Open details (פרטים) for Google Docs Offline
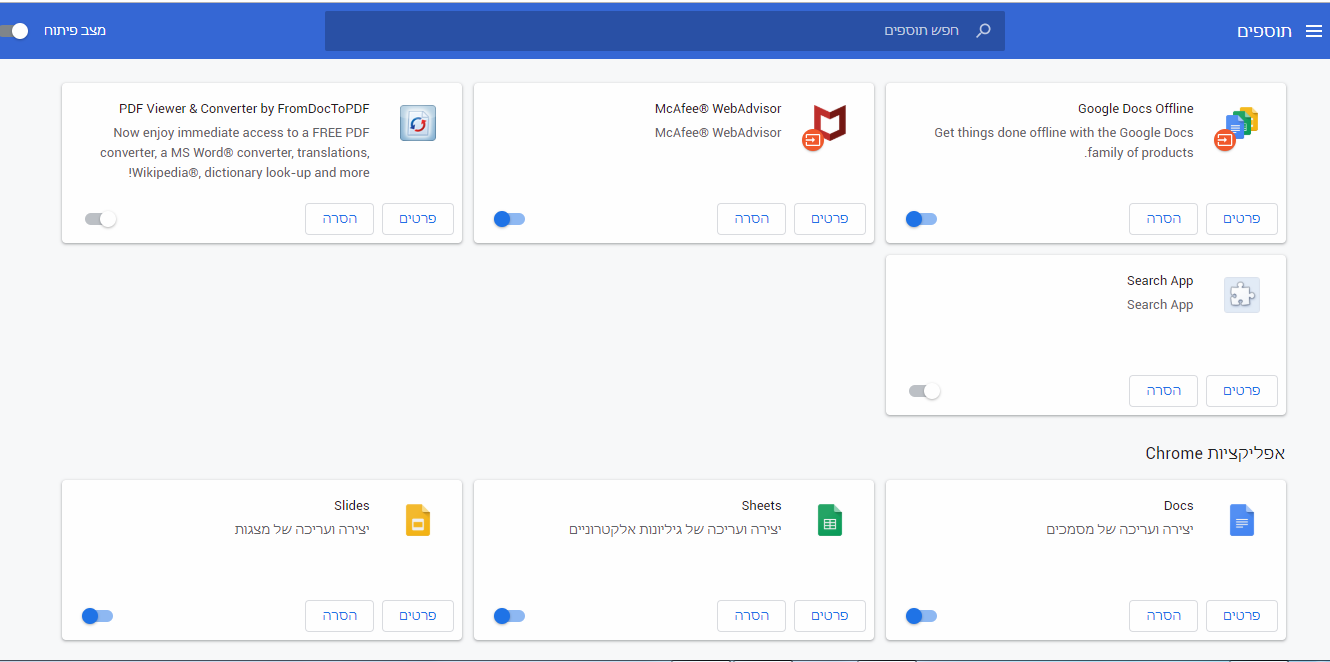Image resolution: width=1330 pixels, height=662 pixels. (1242, 219)
